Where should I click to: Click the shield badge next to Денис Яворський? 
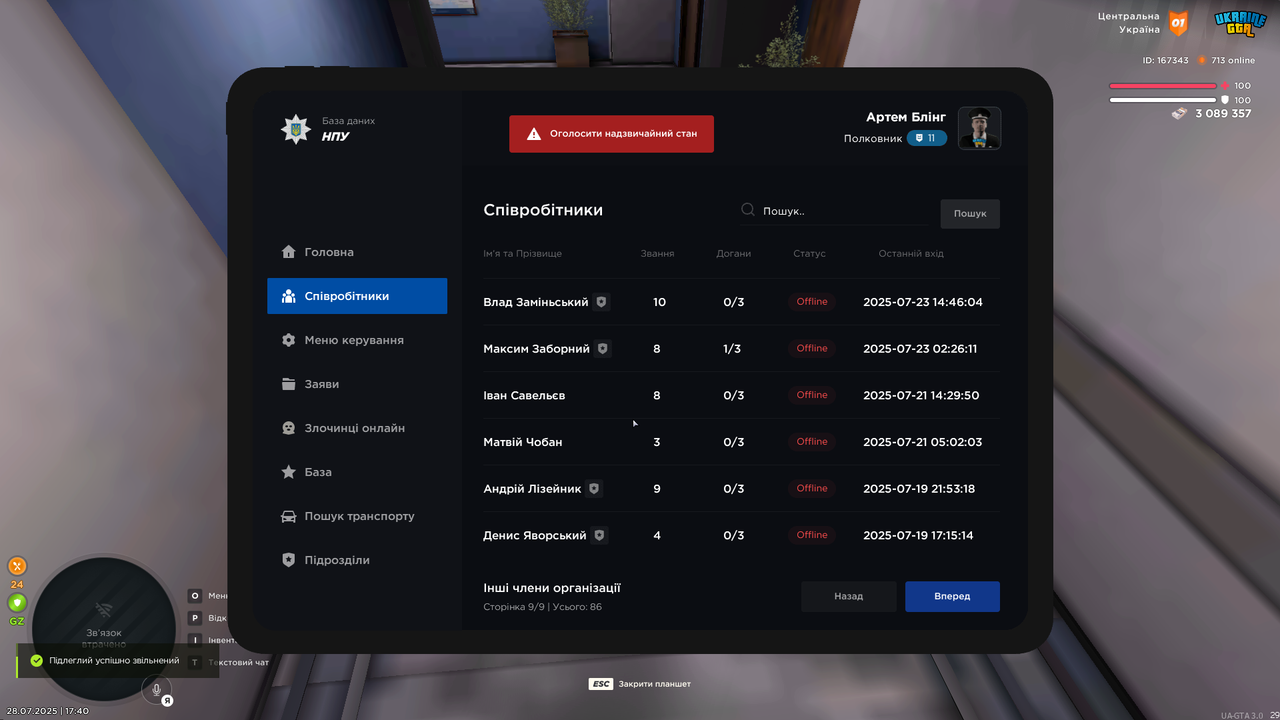[599, 535]
